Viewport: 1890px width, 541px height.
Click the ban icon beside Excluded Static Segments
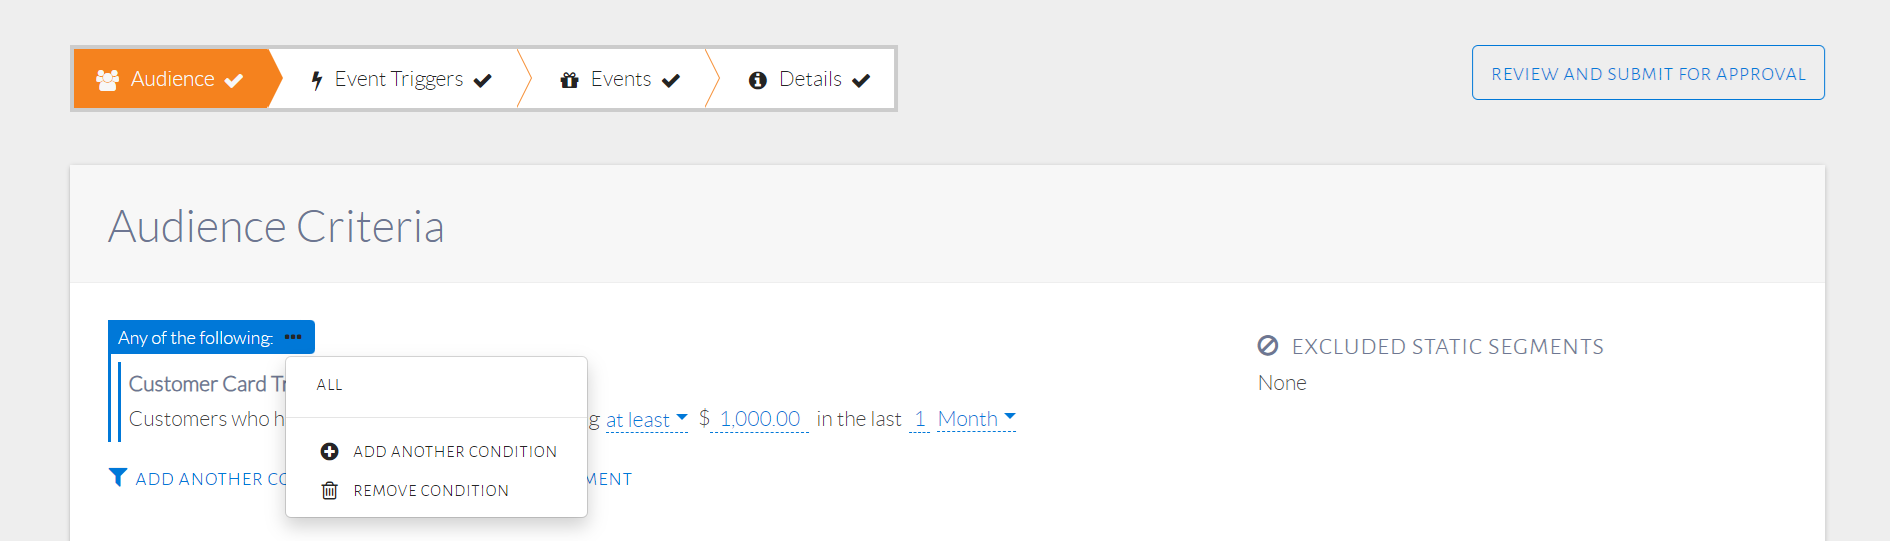[x=1267, y=346]
